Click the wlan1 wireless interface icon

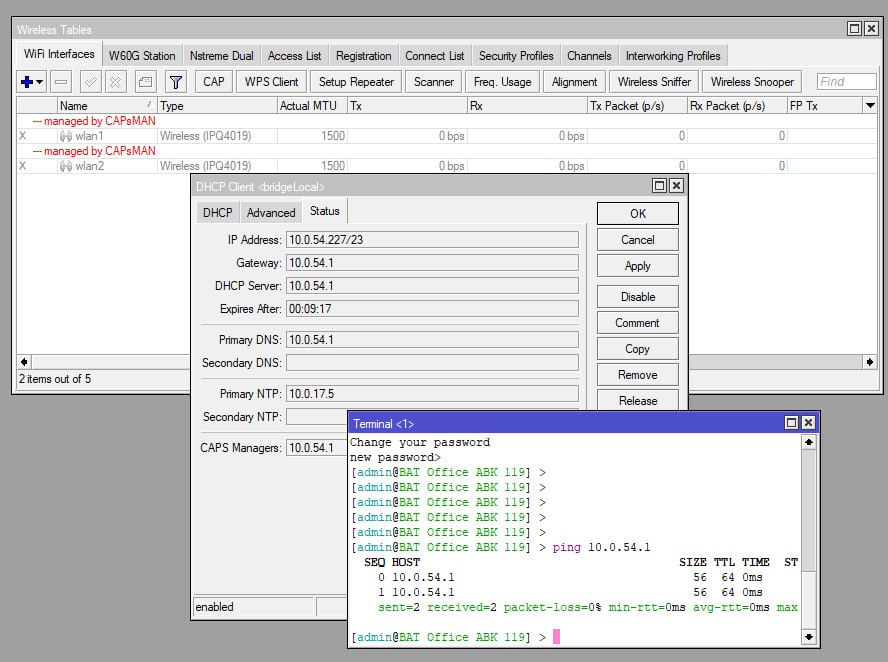click(66, 136)
